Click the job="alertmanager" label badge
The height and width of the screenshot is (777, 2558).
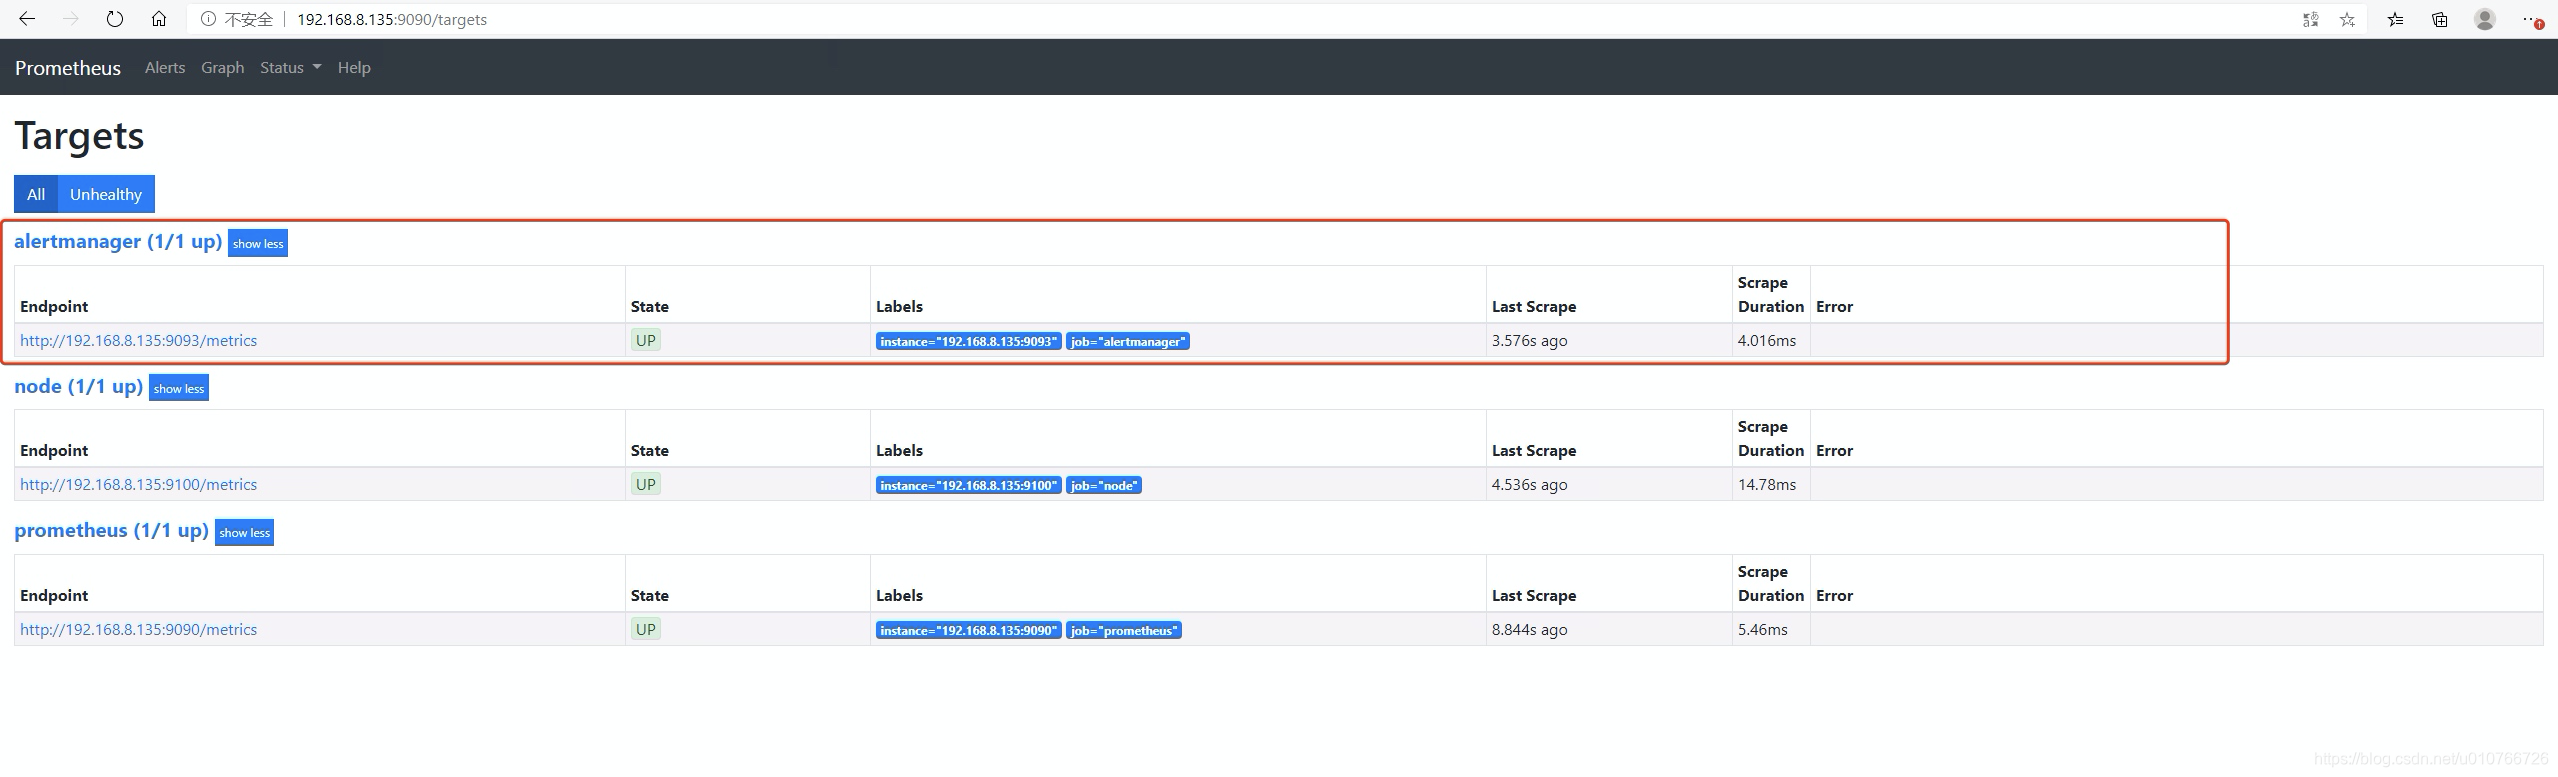(x=1128, y=341)
